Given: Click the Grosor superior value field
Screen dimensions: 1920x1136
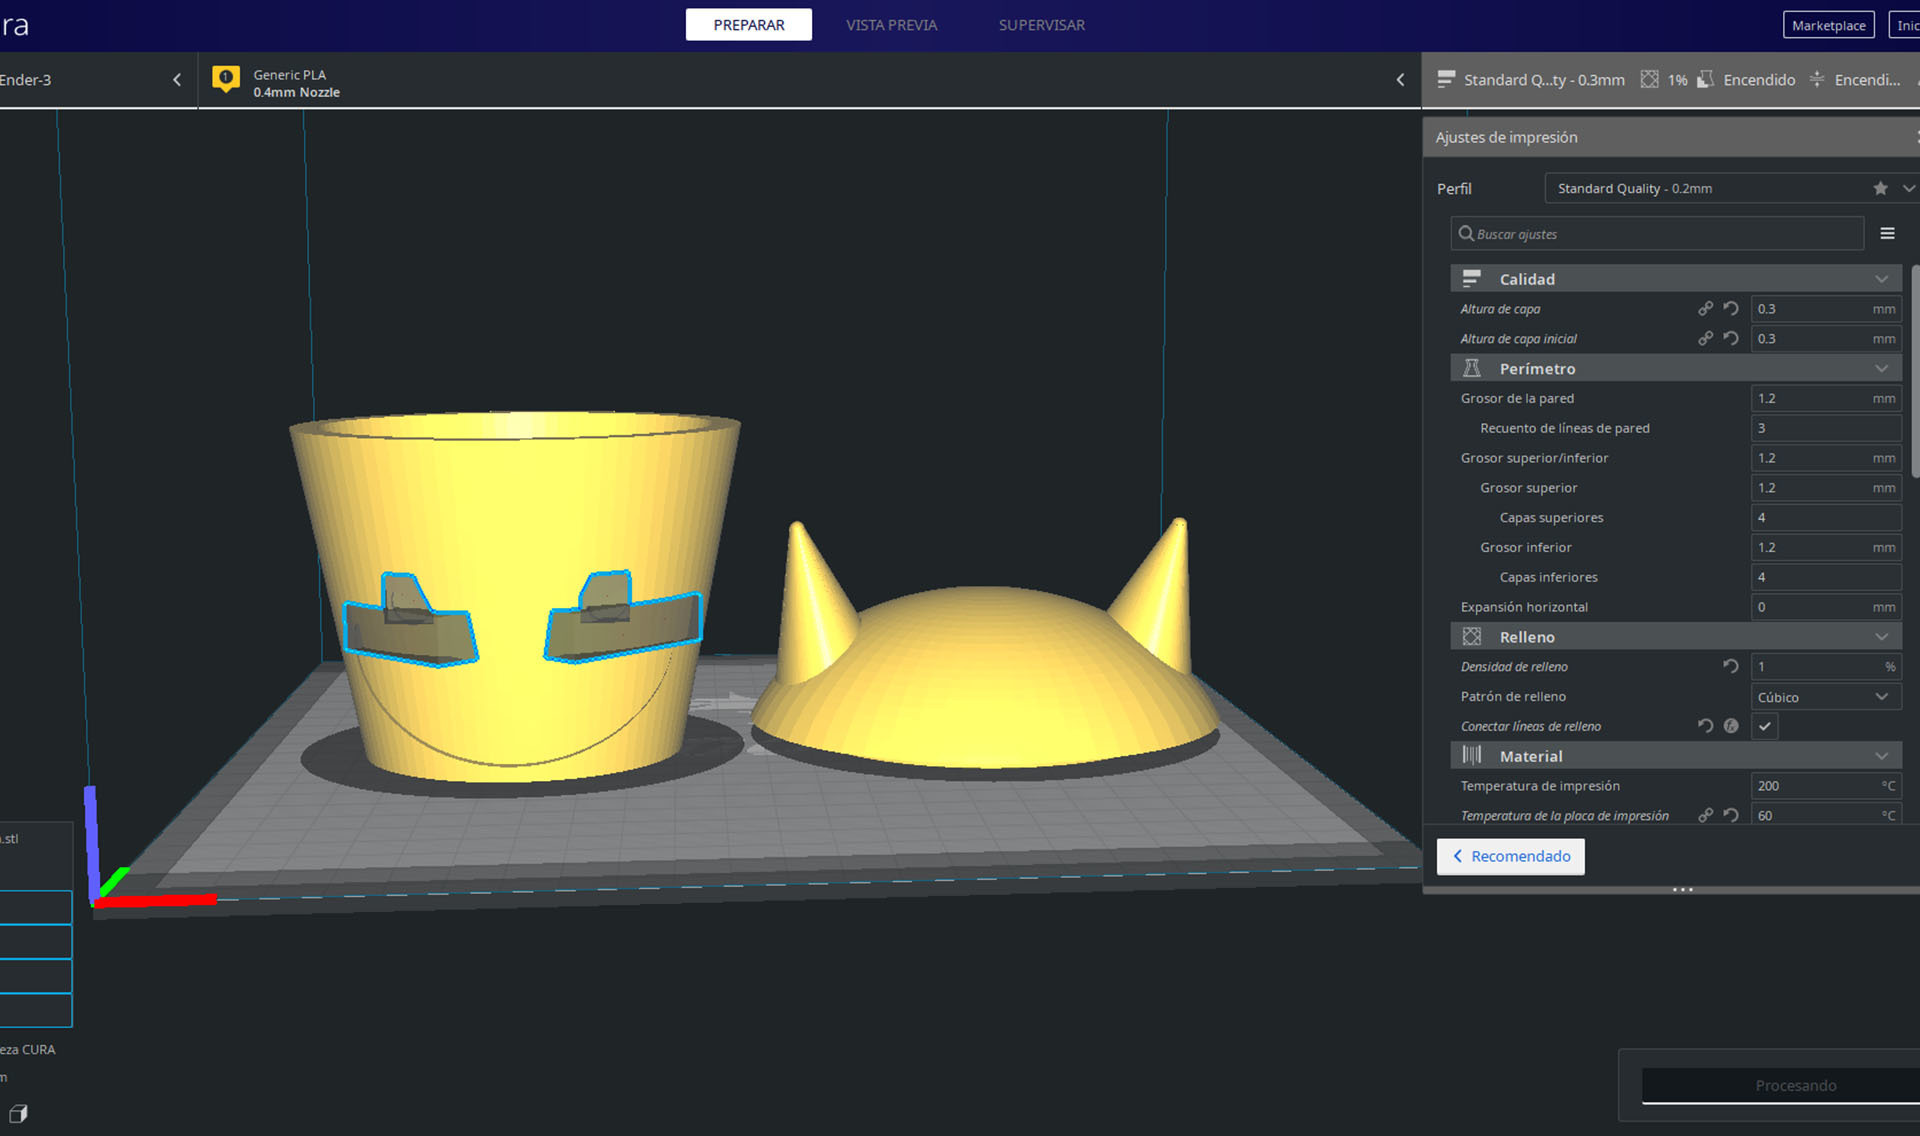Looking at the screenshot, I should 1826,488.
